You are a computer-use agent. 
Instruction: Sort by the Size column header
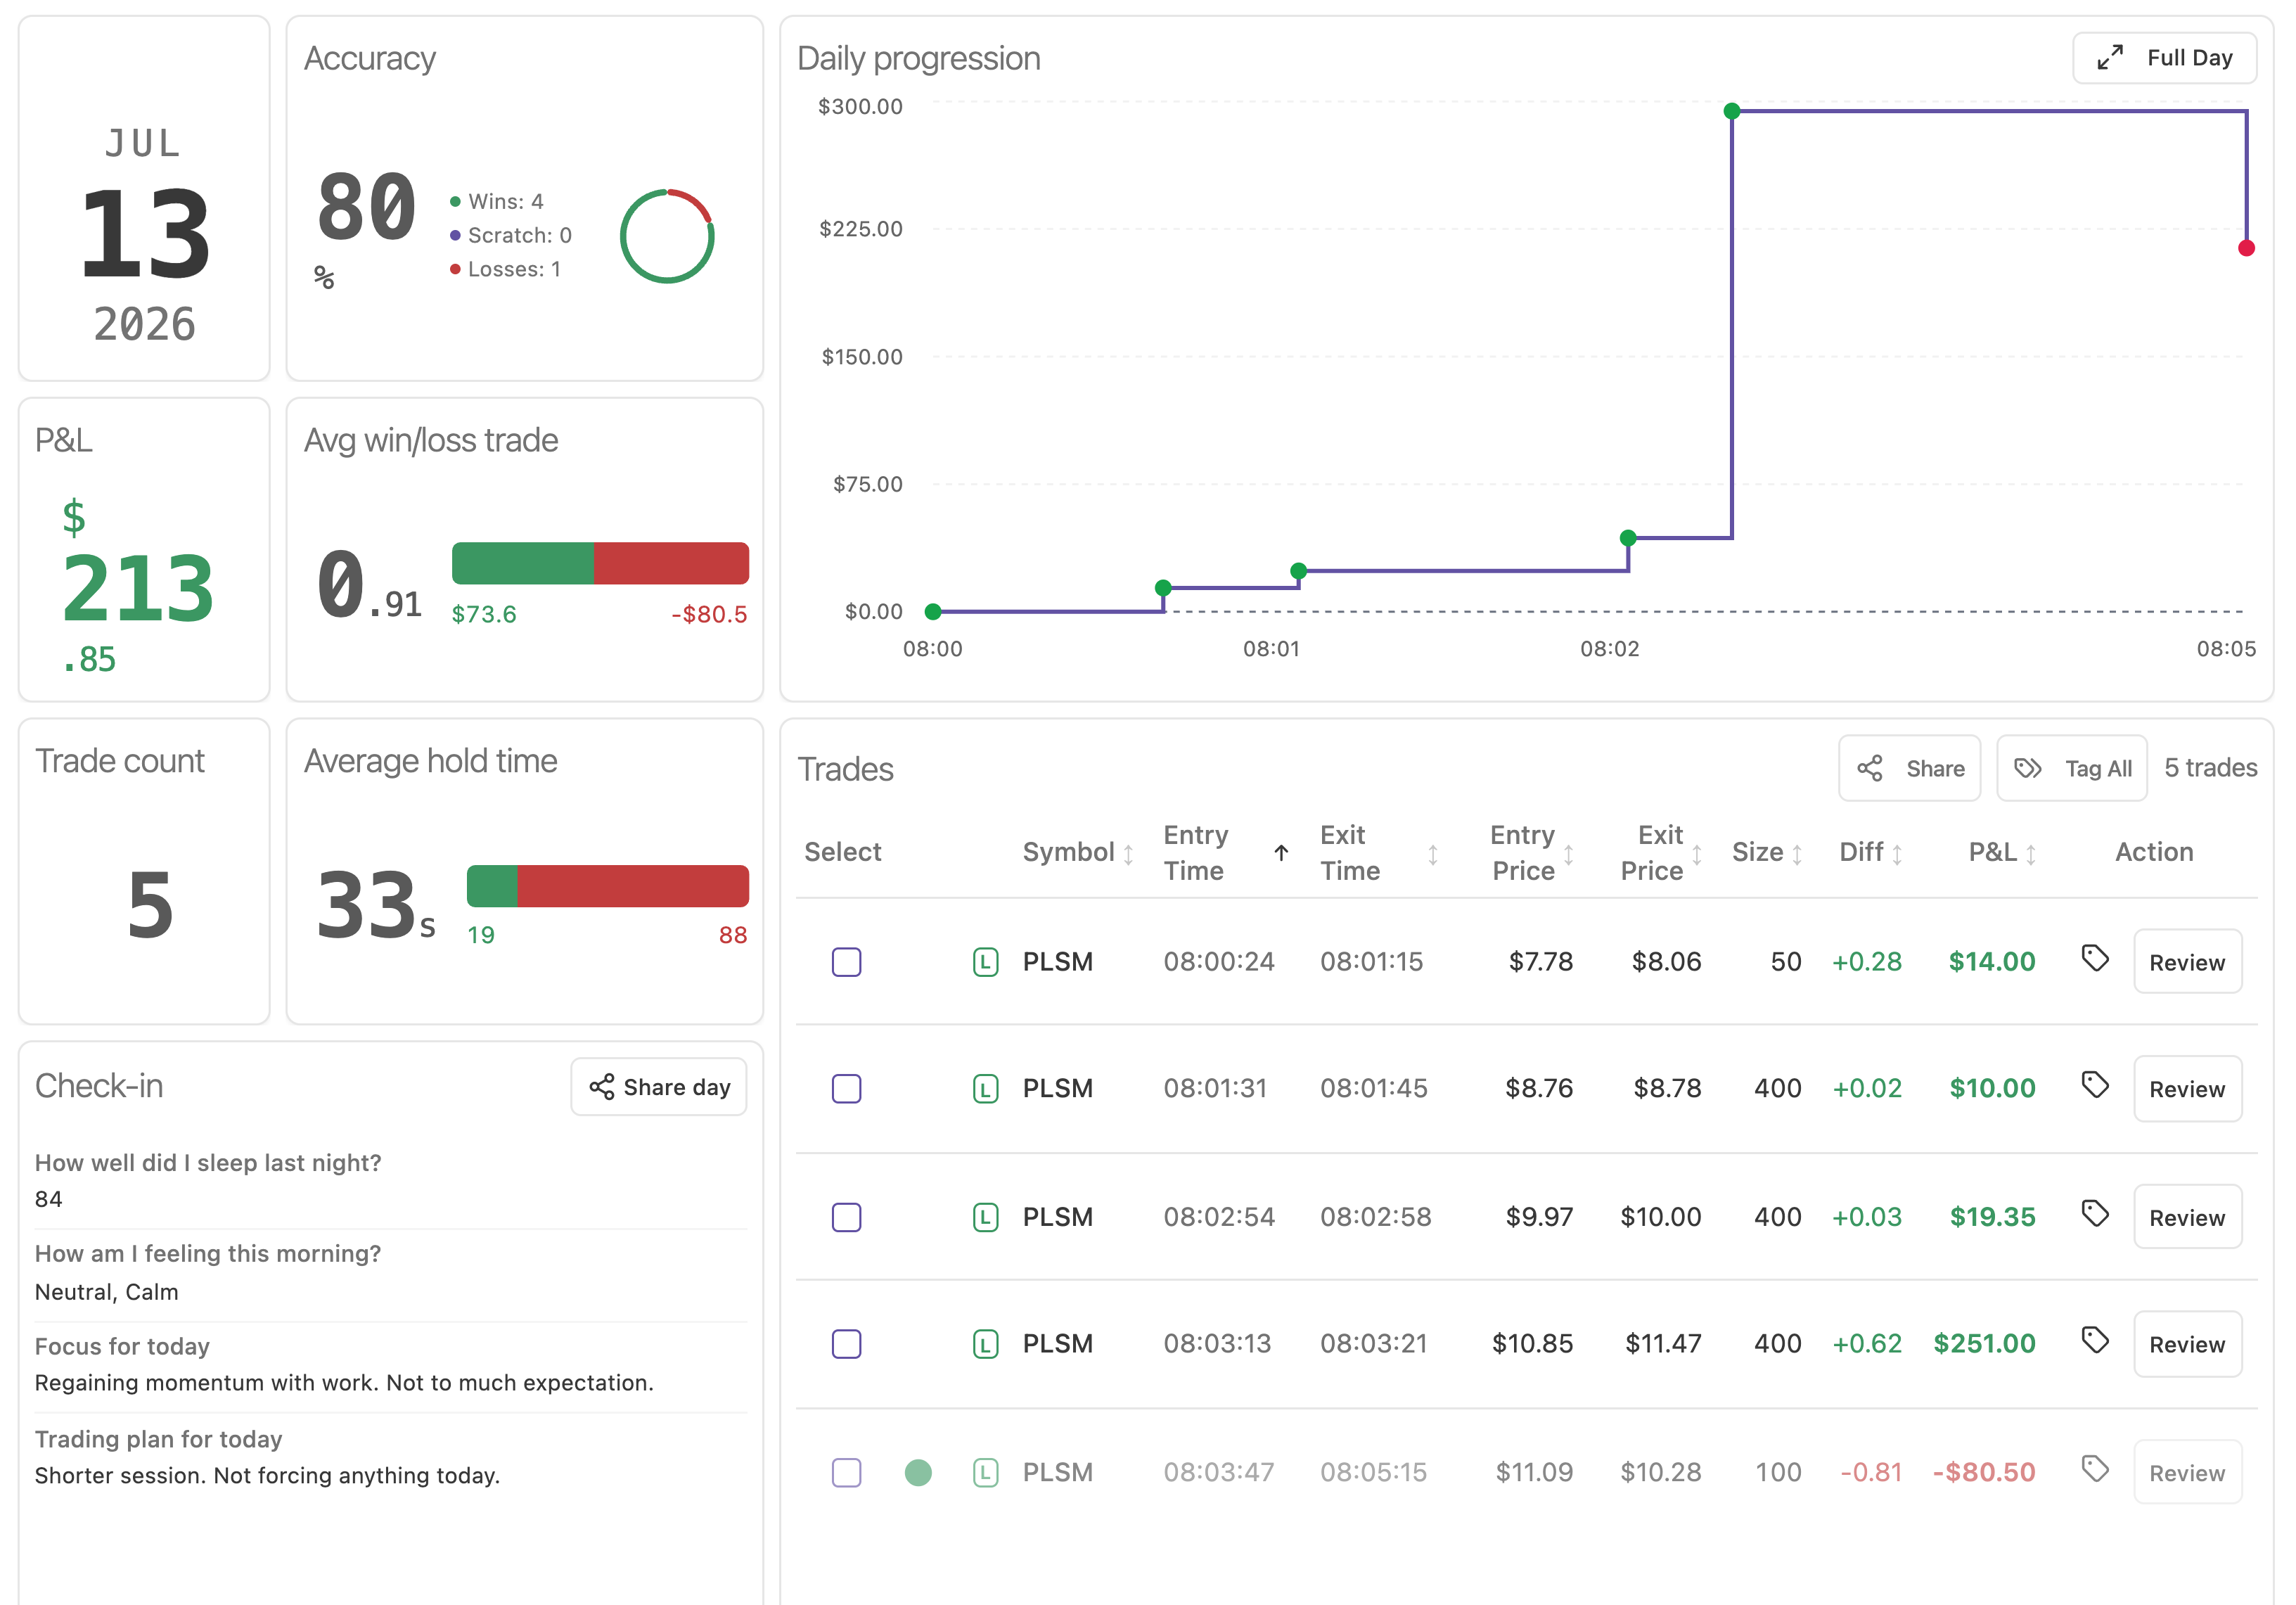[x=1766, y=852]
